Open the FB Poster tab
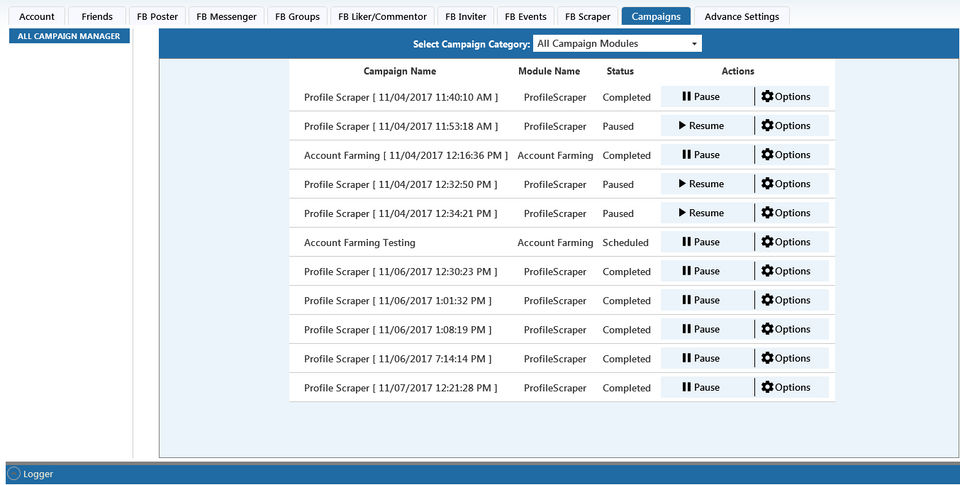960x485 pixels. [157, 17]
